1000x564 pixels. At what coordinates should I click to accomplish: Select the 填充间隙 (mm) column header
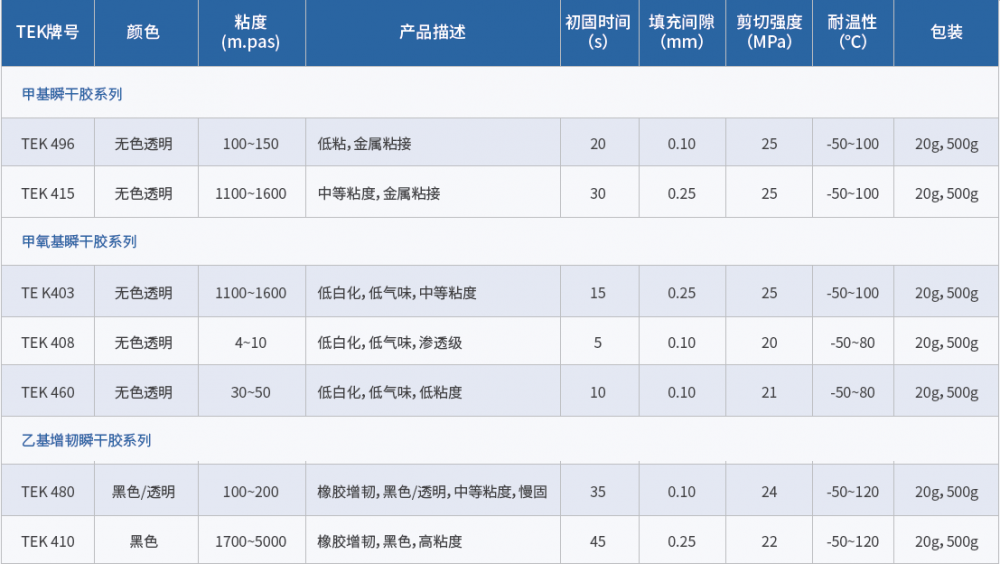[x=682, y=32]
